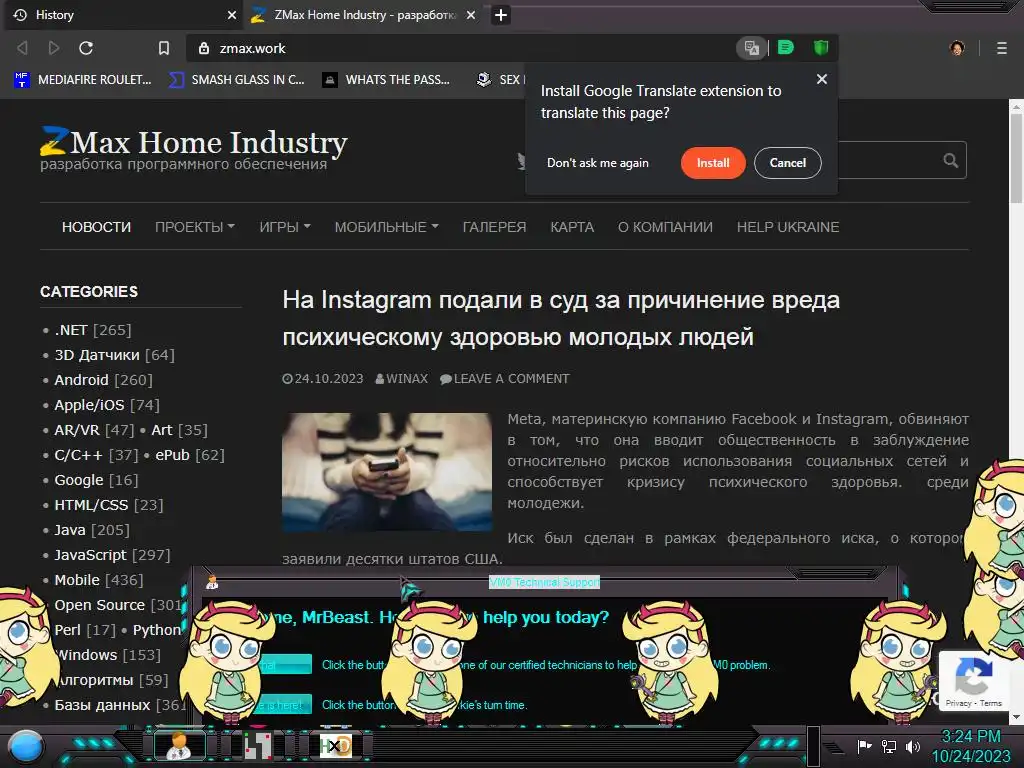Open the 3D Датчики category
1024x768 pixels.
(97, 355)
